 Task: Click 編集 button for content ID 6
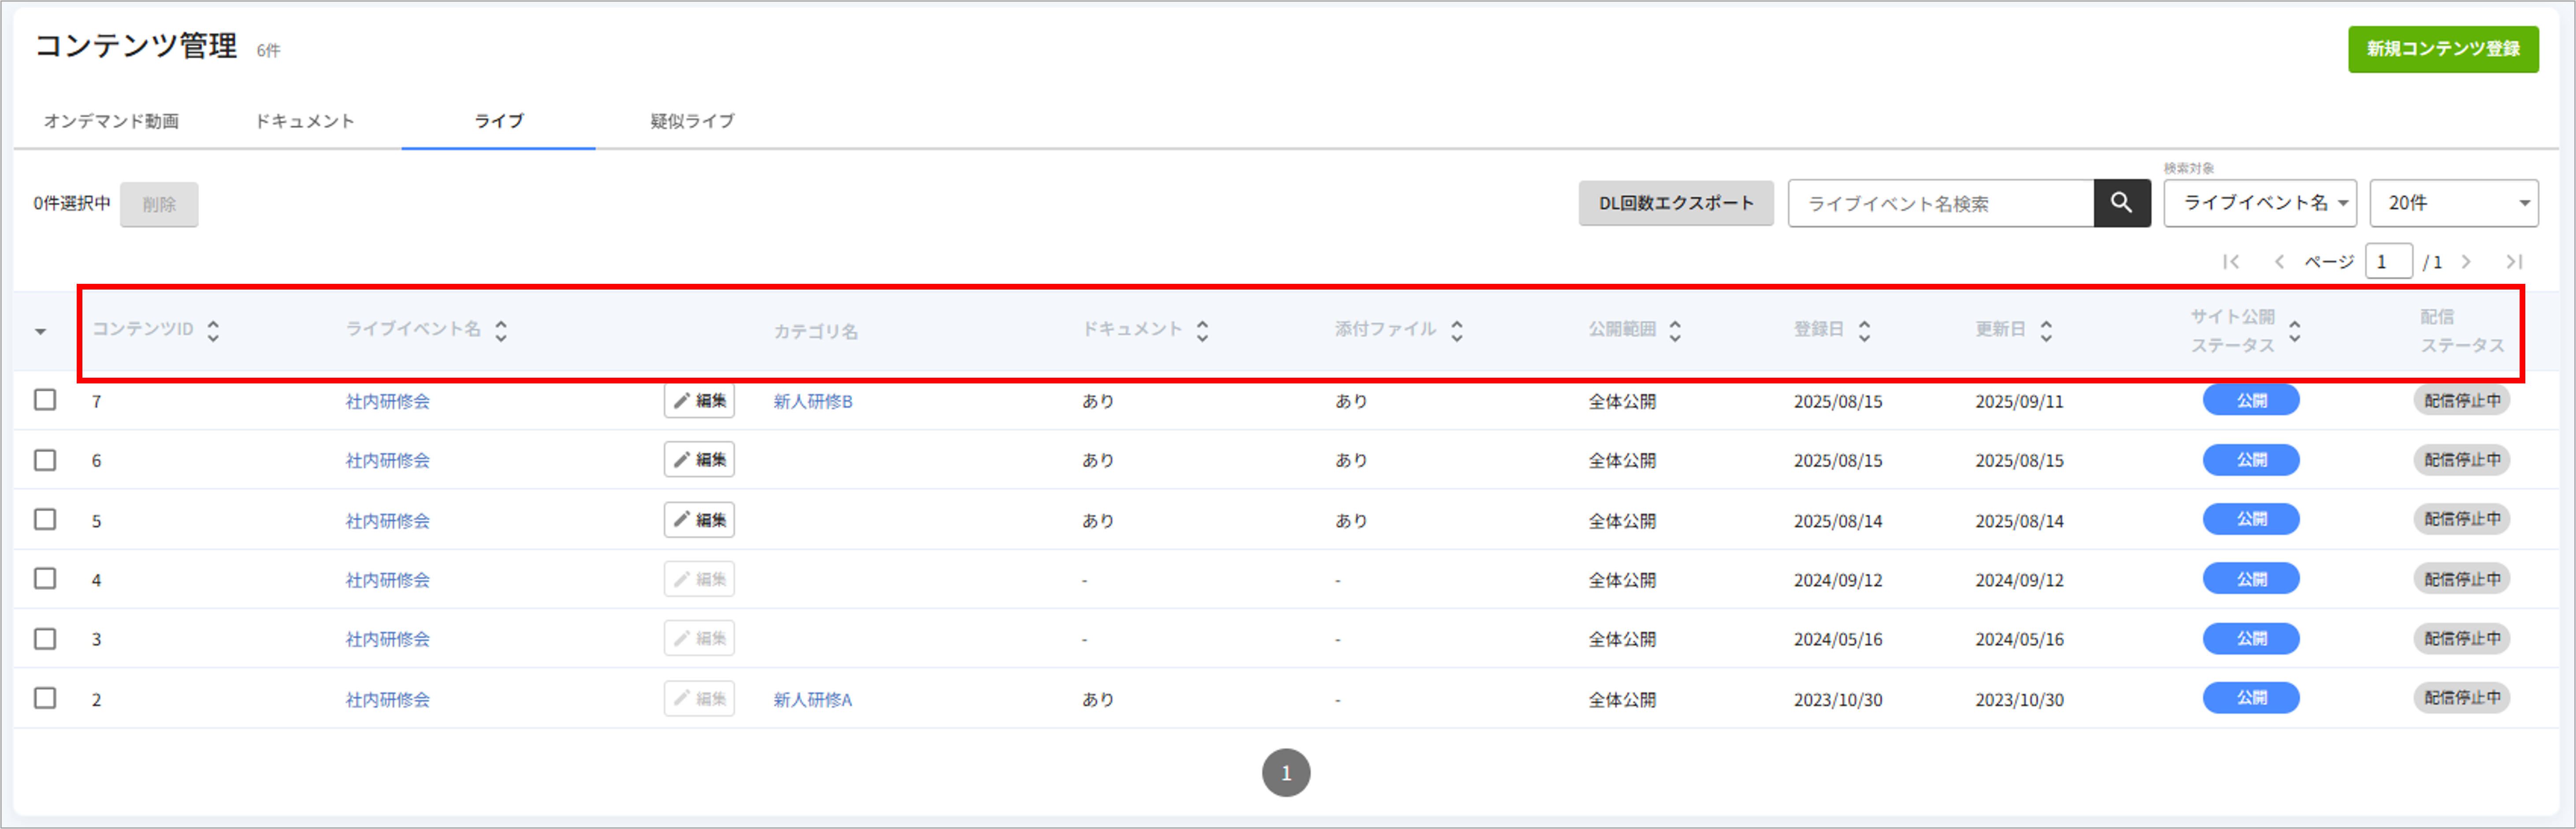click(x=699, y=460)
